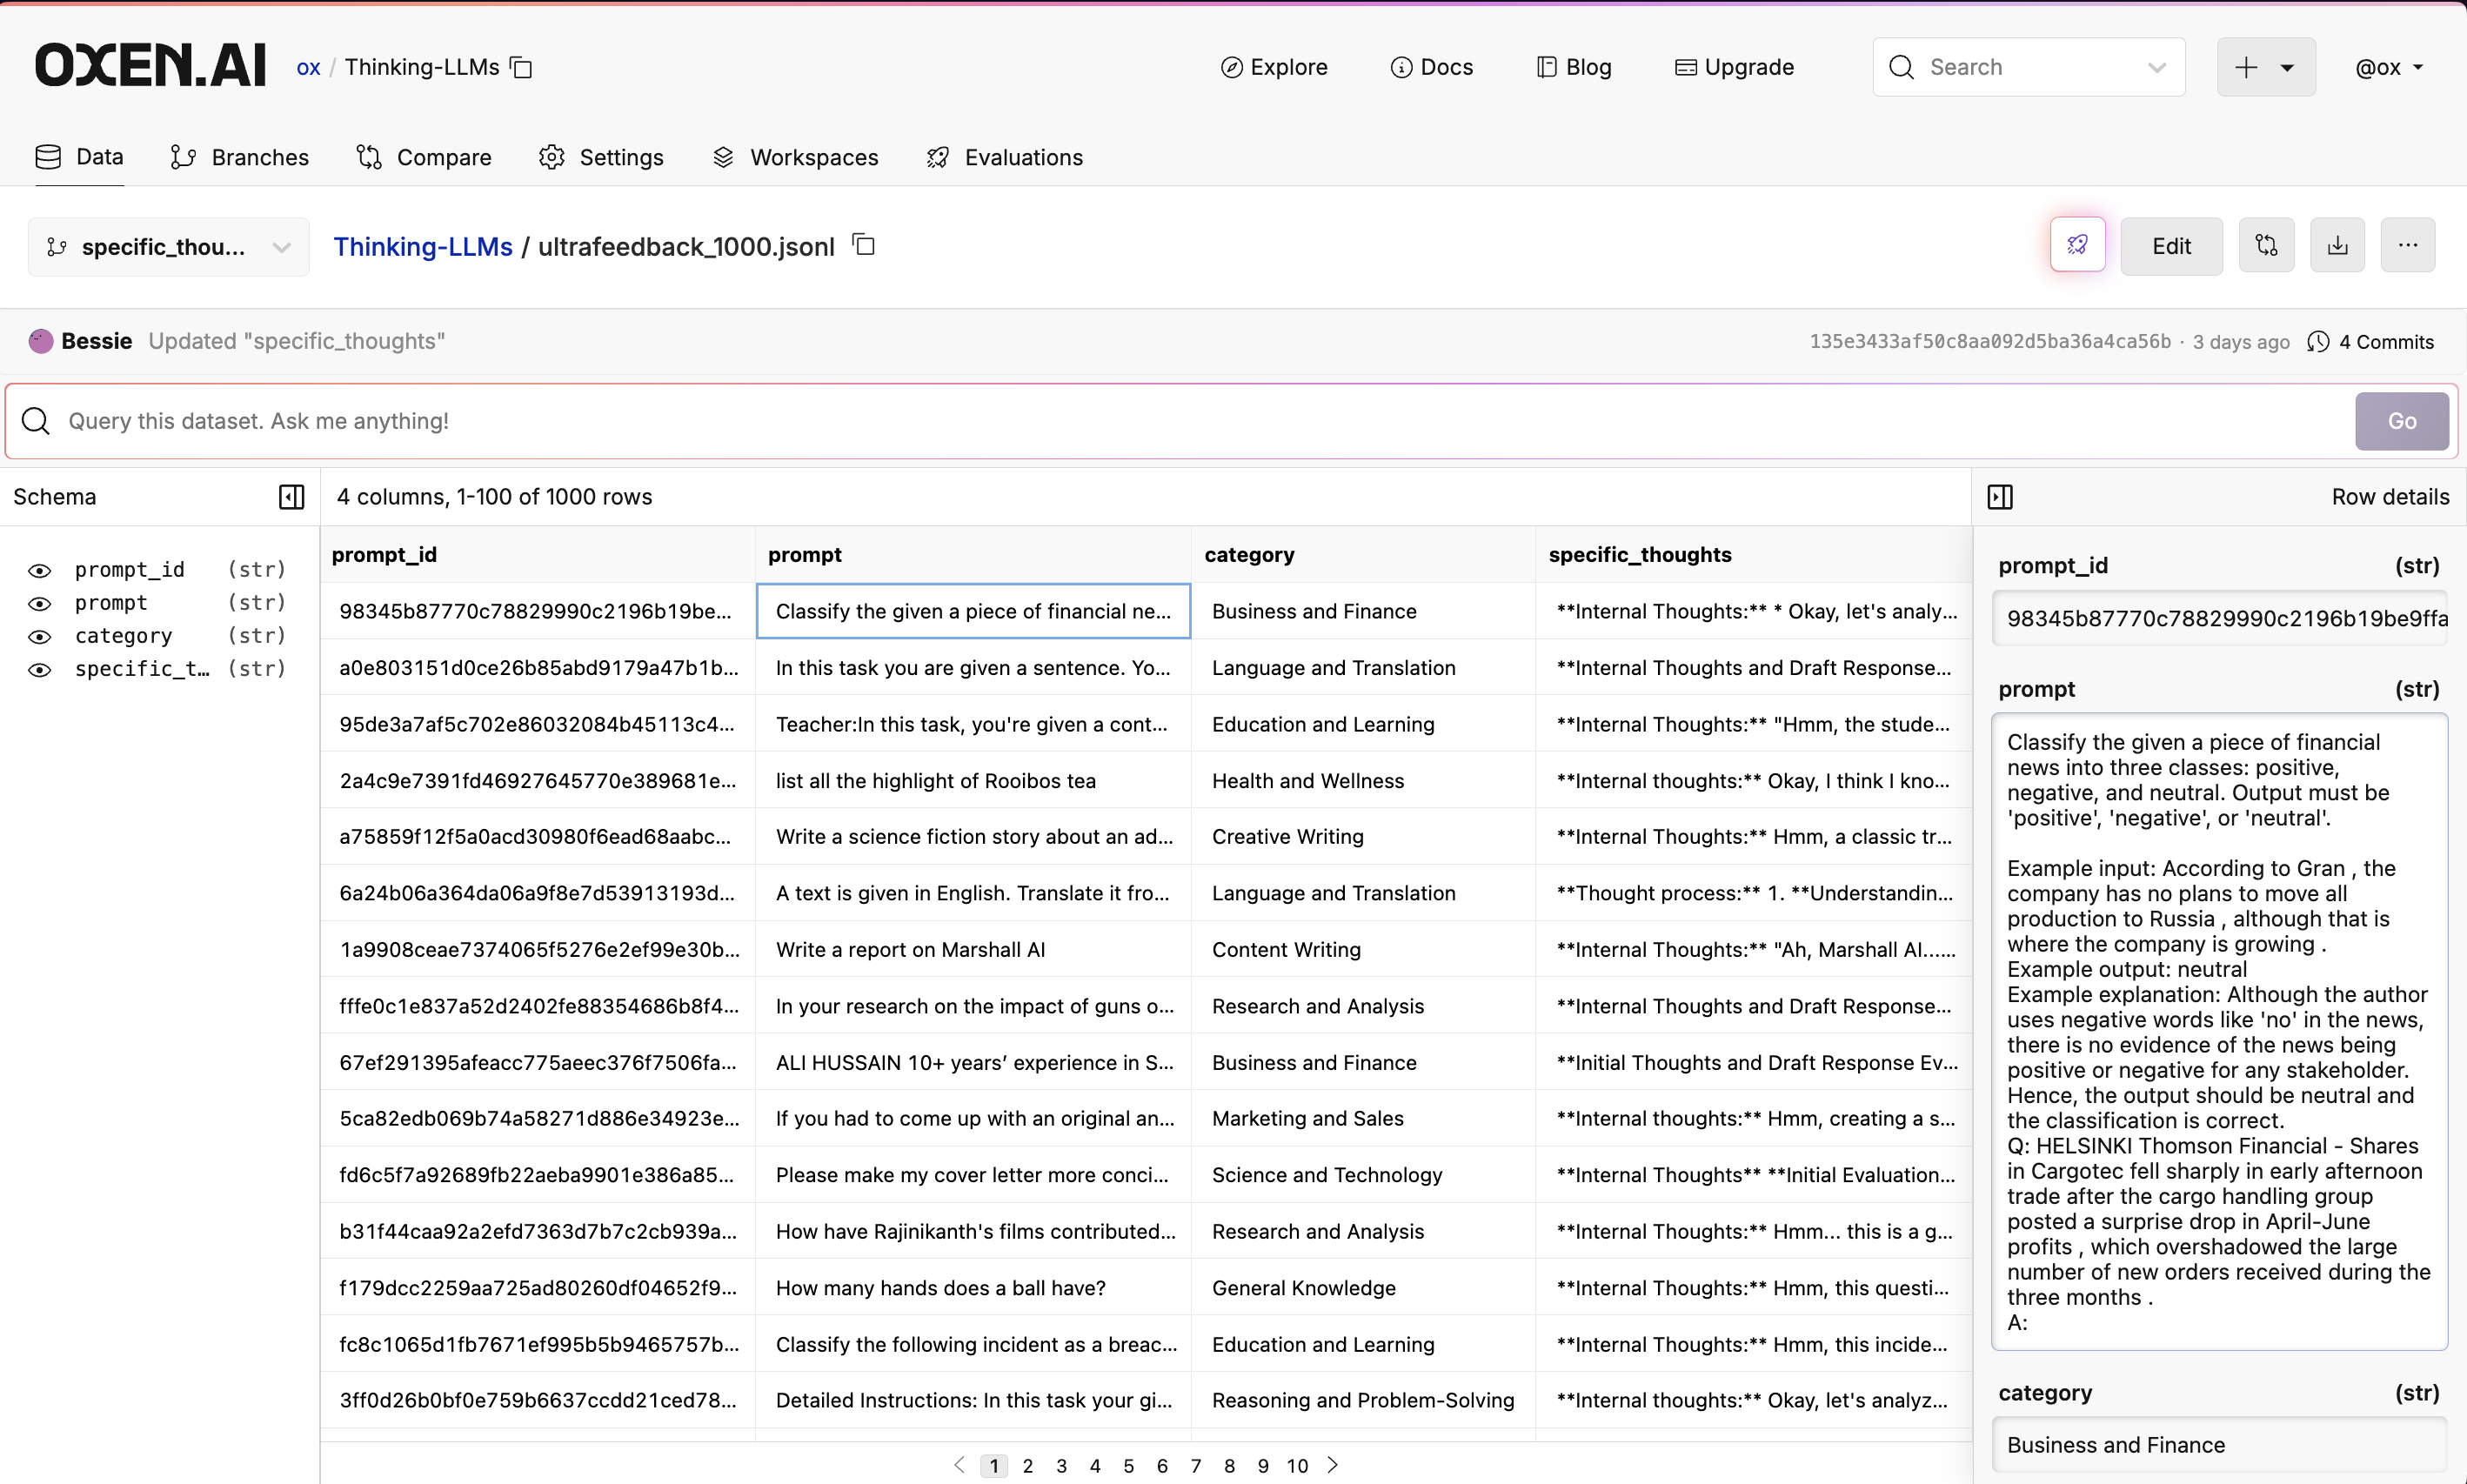Click the compare icon next to Edit

click(x=2266, y=245)
